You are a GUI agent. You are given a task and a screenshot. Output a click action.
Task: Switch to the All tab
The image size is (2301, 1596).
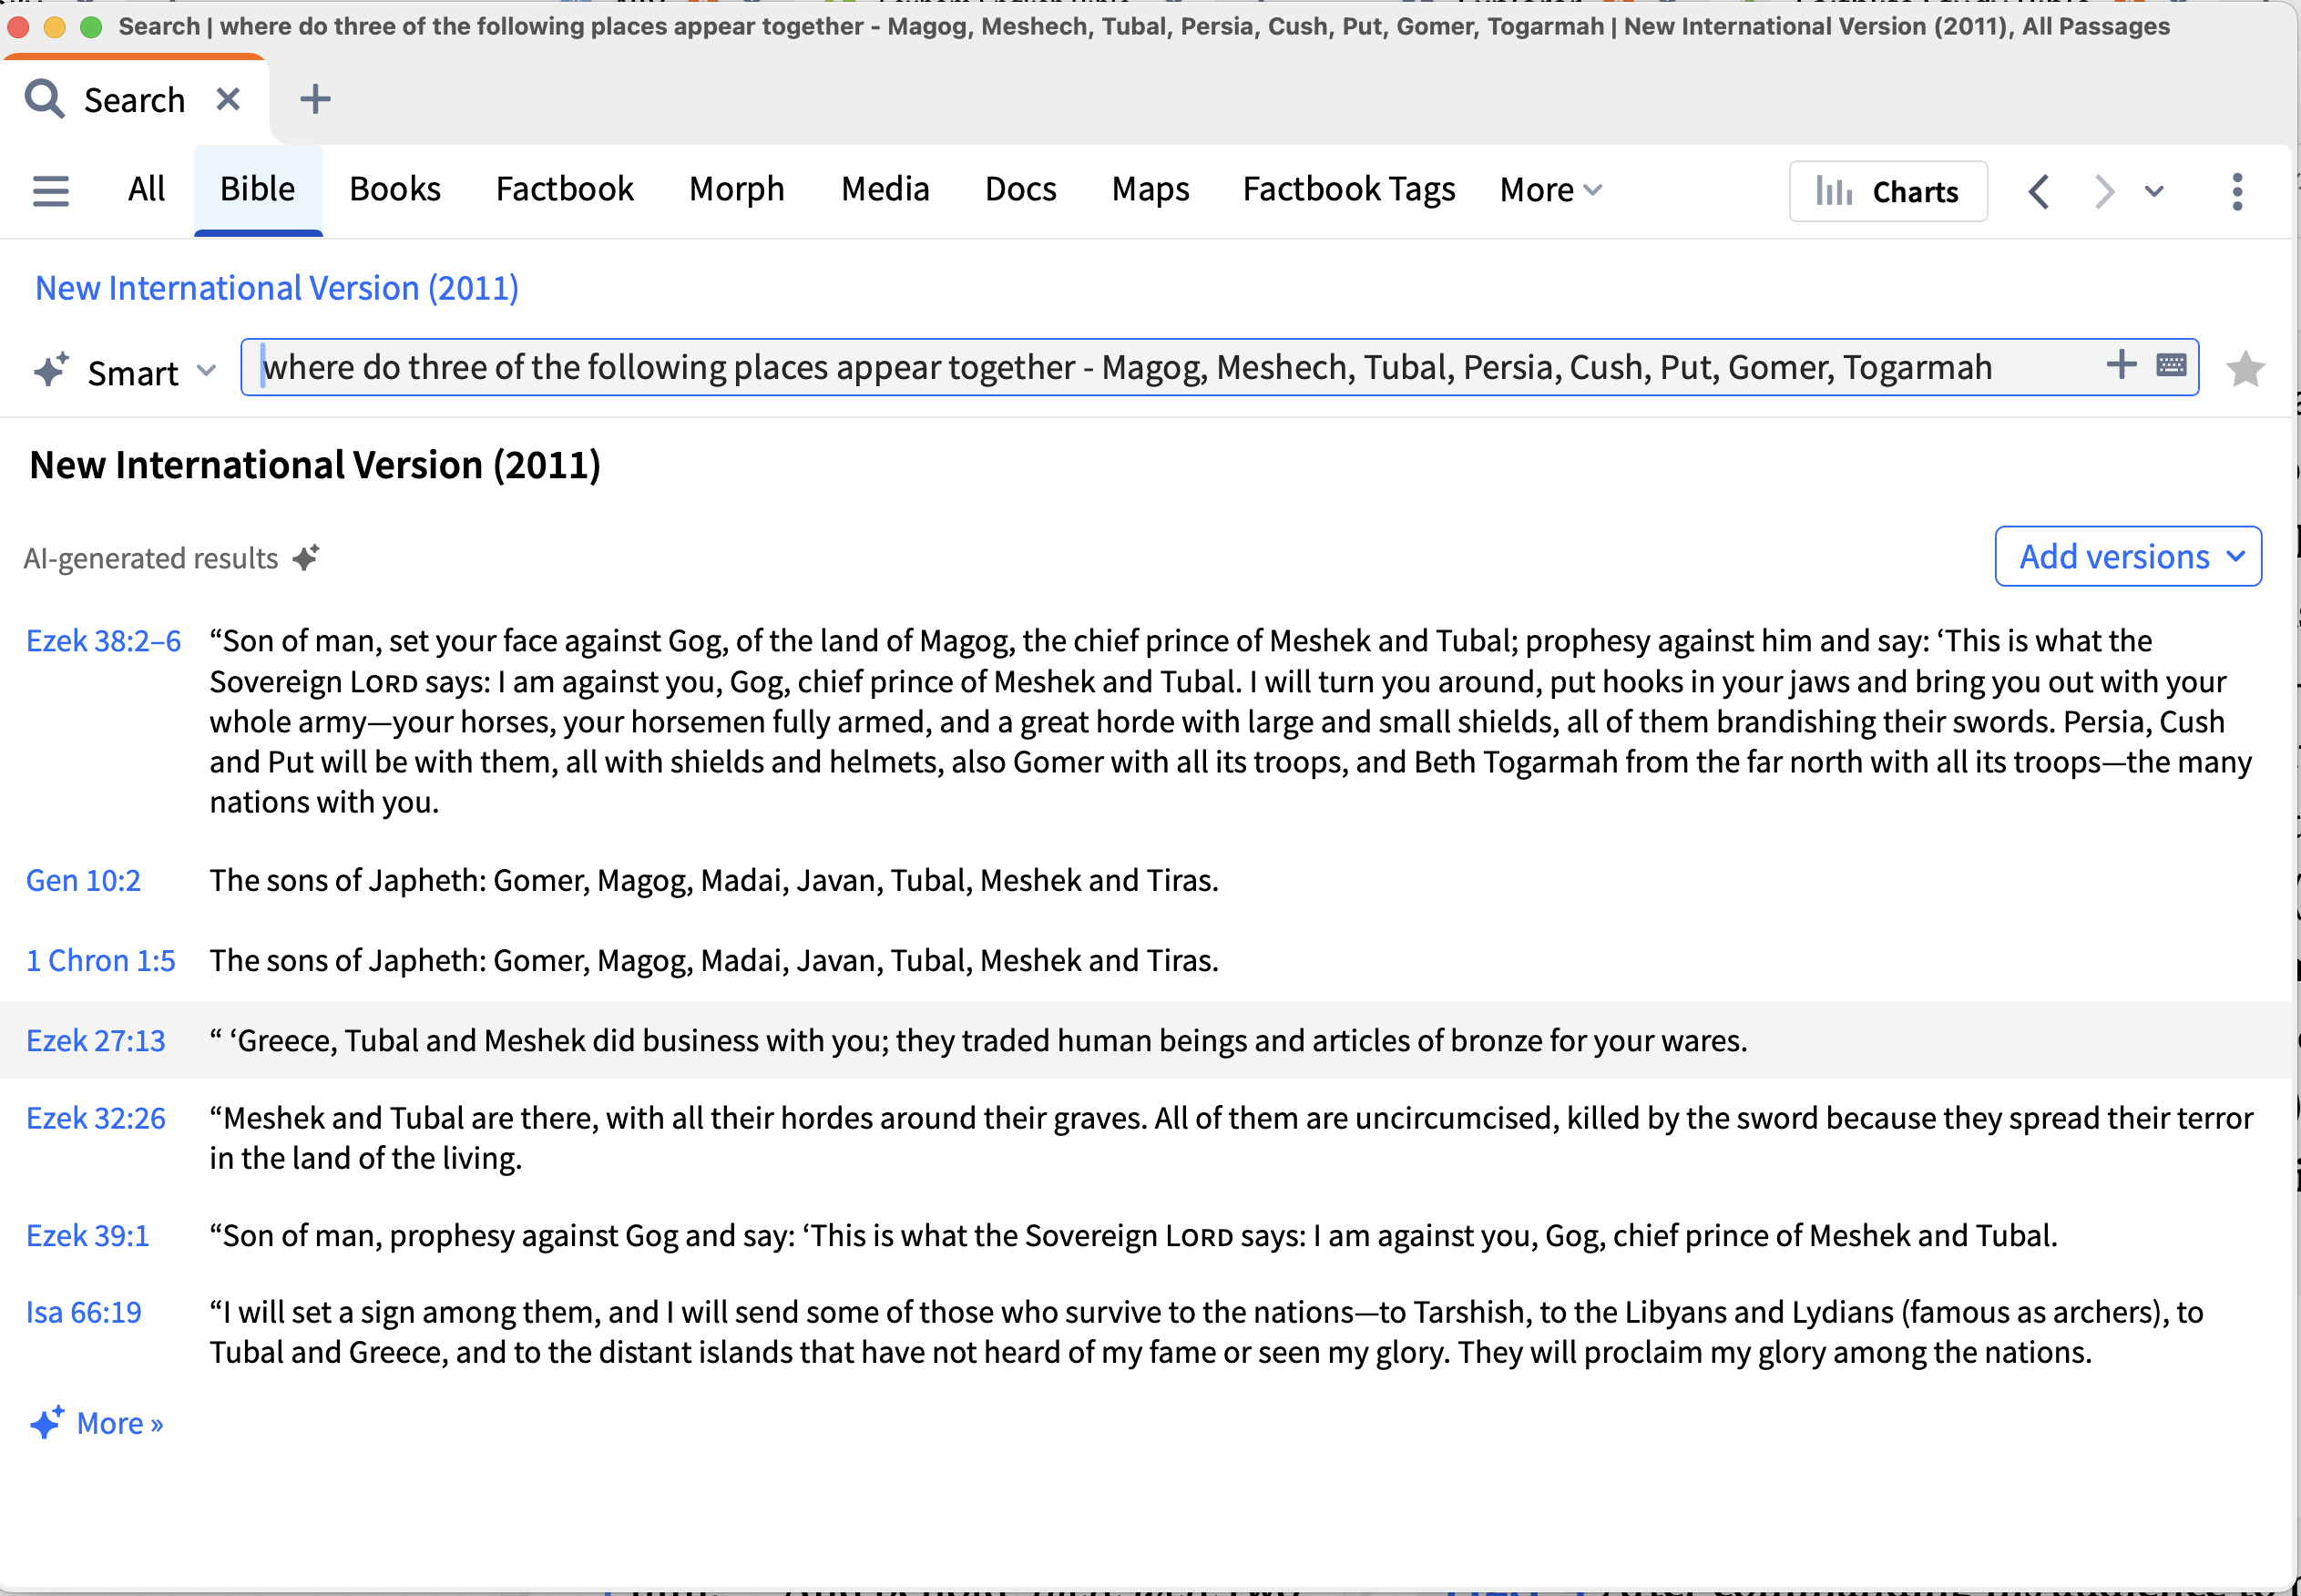tap(146, 189)
